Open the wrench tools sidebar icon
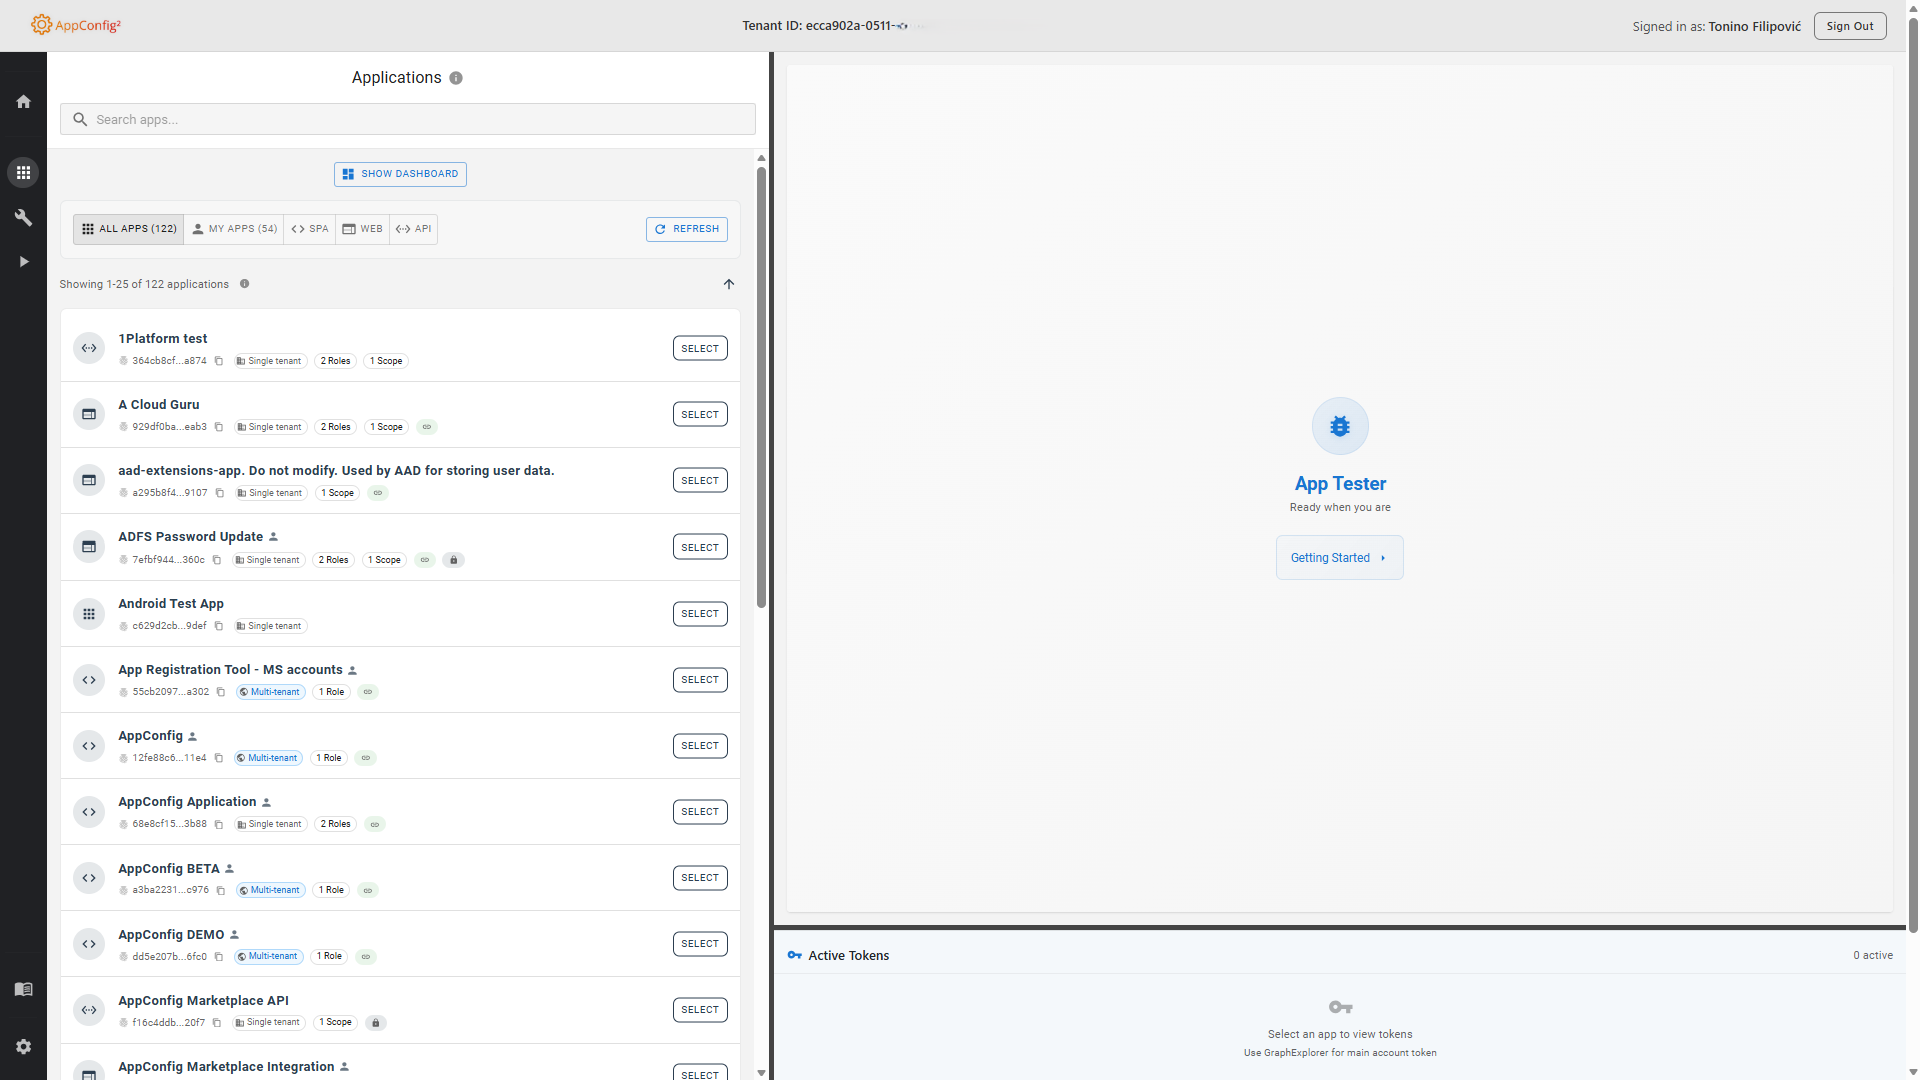1920x1080 pixels. coord(23,217)
